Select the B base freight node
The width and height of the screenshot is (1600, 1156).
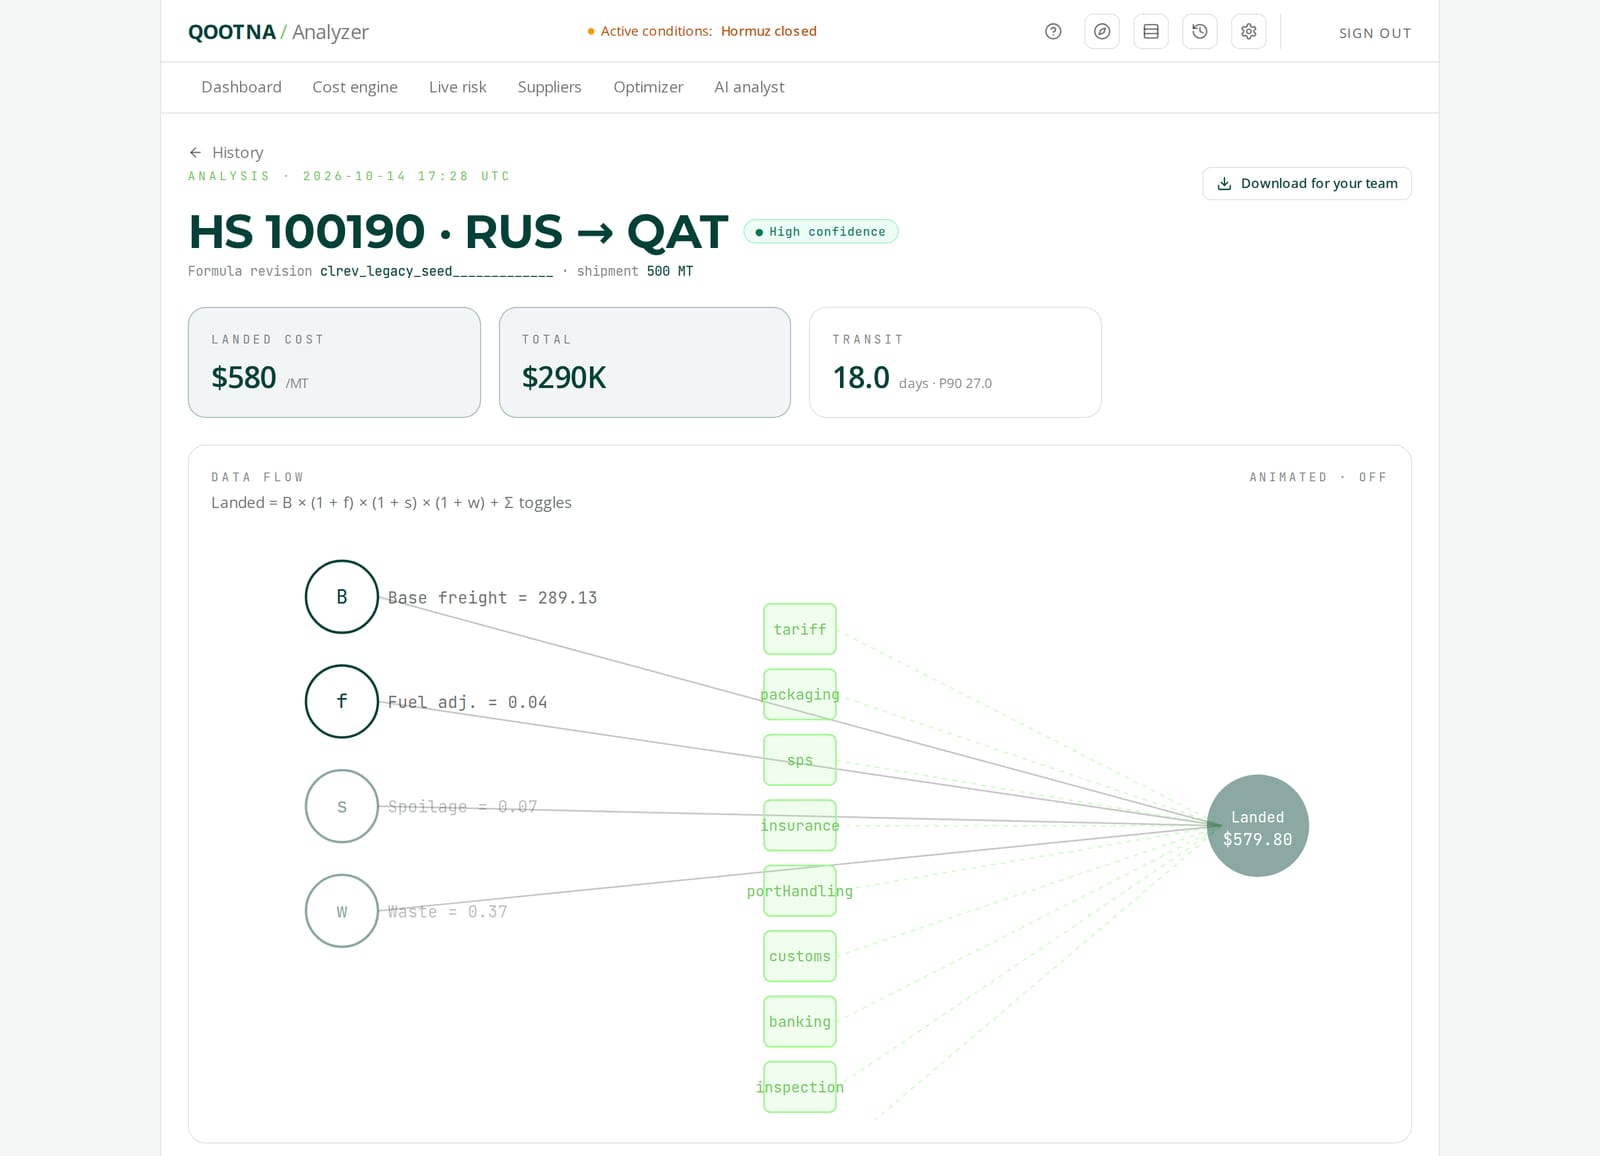(x=342, y=597)
